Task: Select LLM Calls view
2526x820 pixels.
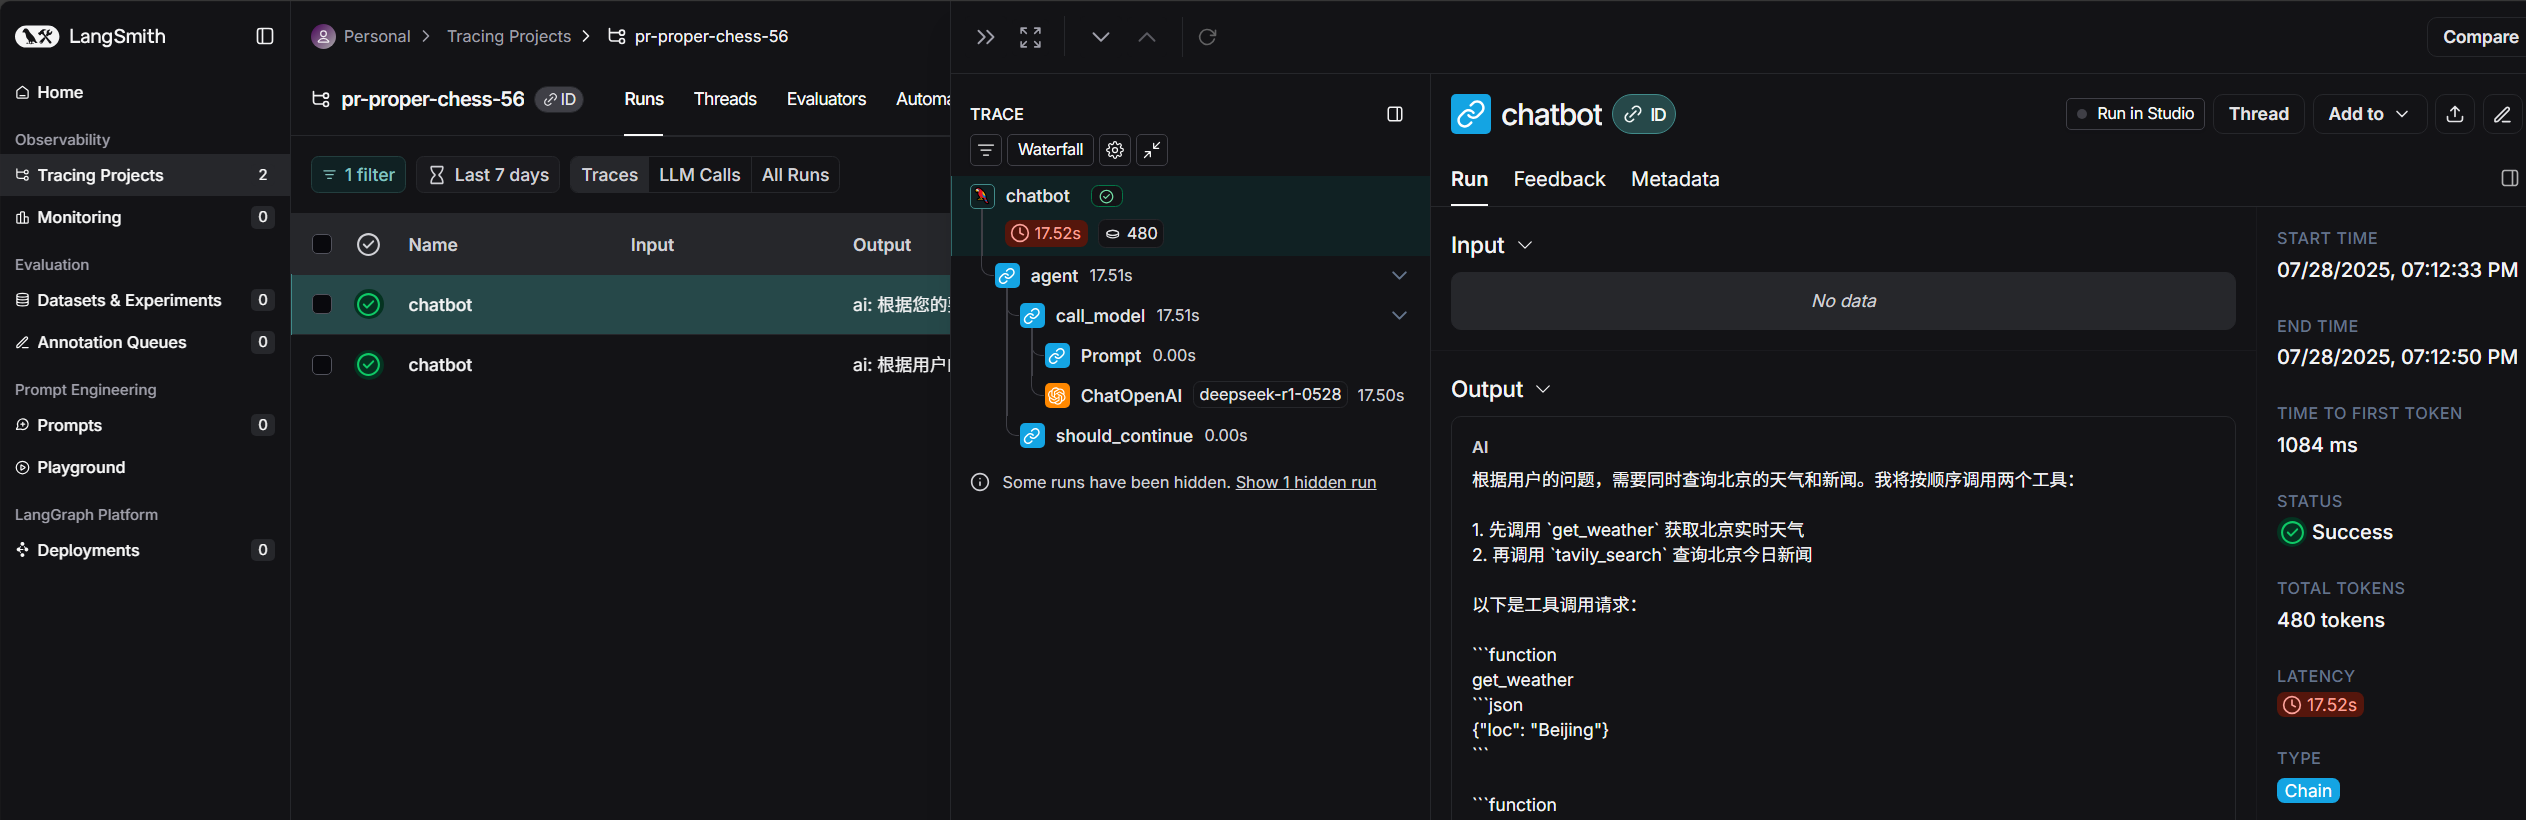Action: coord(699,175)
